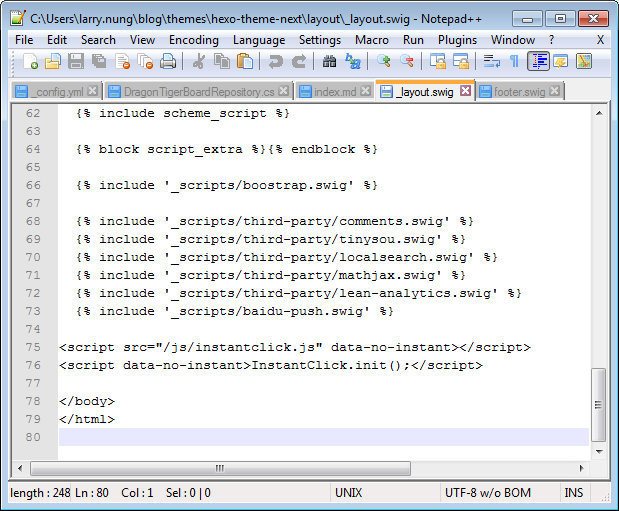Click the Close All toolbar icon

point(145,62)
